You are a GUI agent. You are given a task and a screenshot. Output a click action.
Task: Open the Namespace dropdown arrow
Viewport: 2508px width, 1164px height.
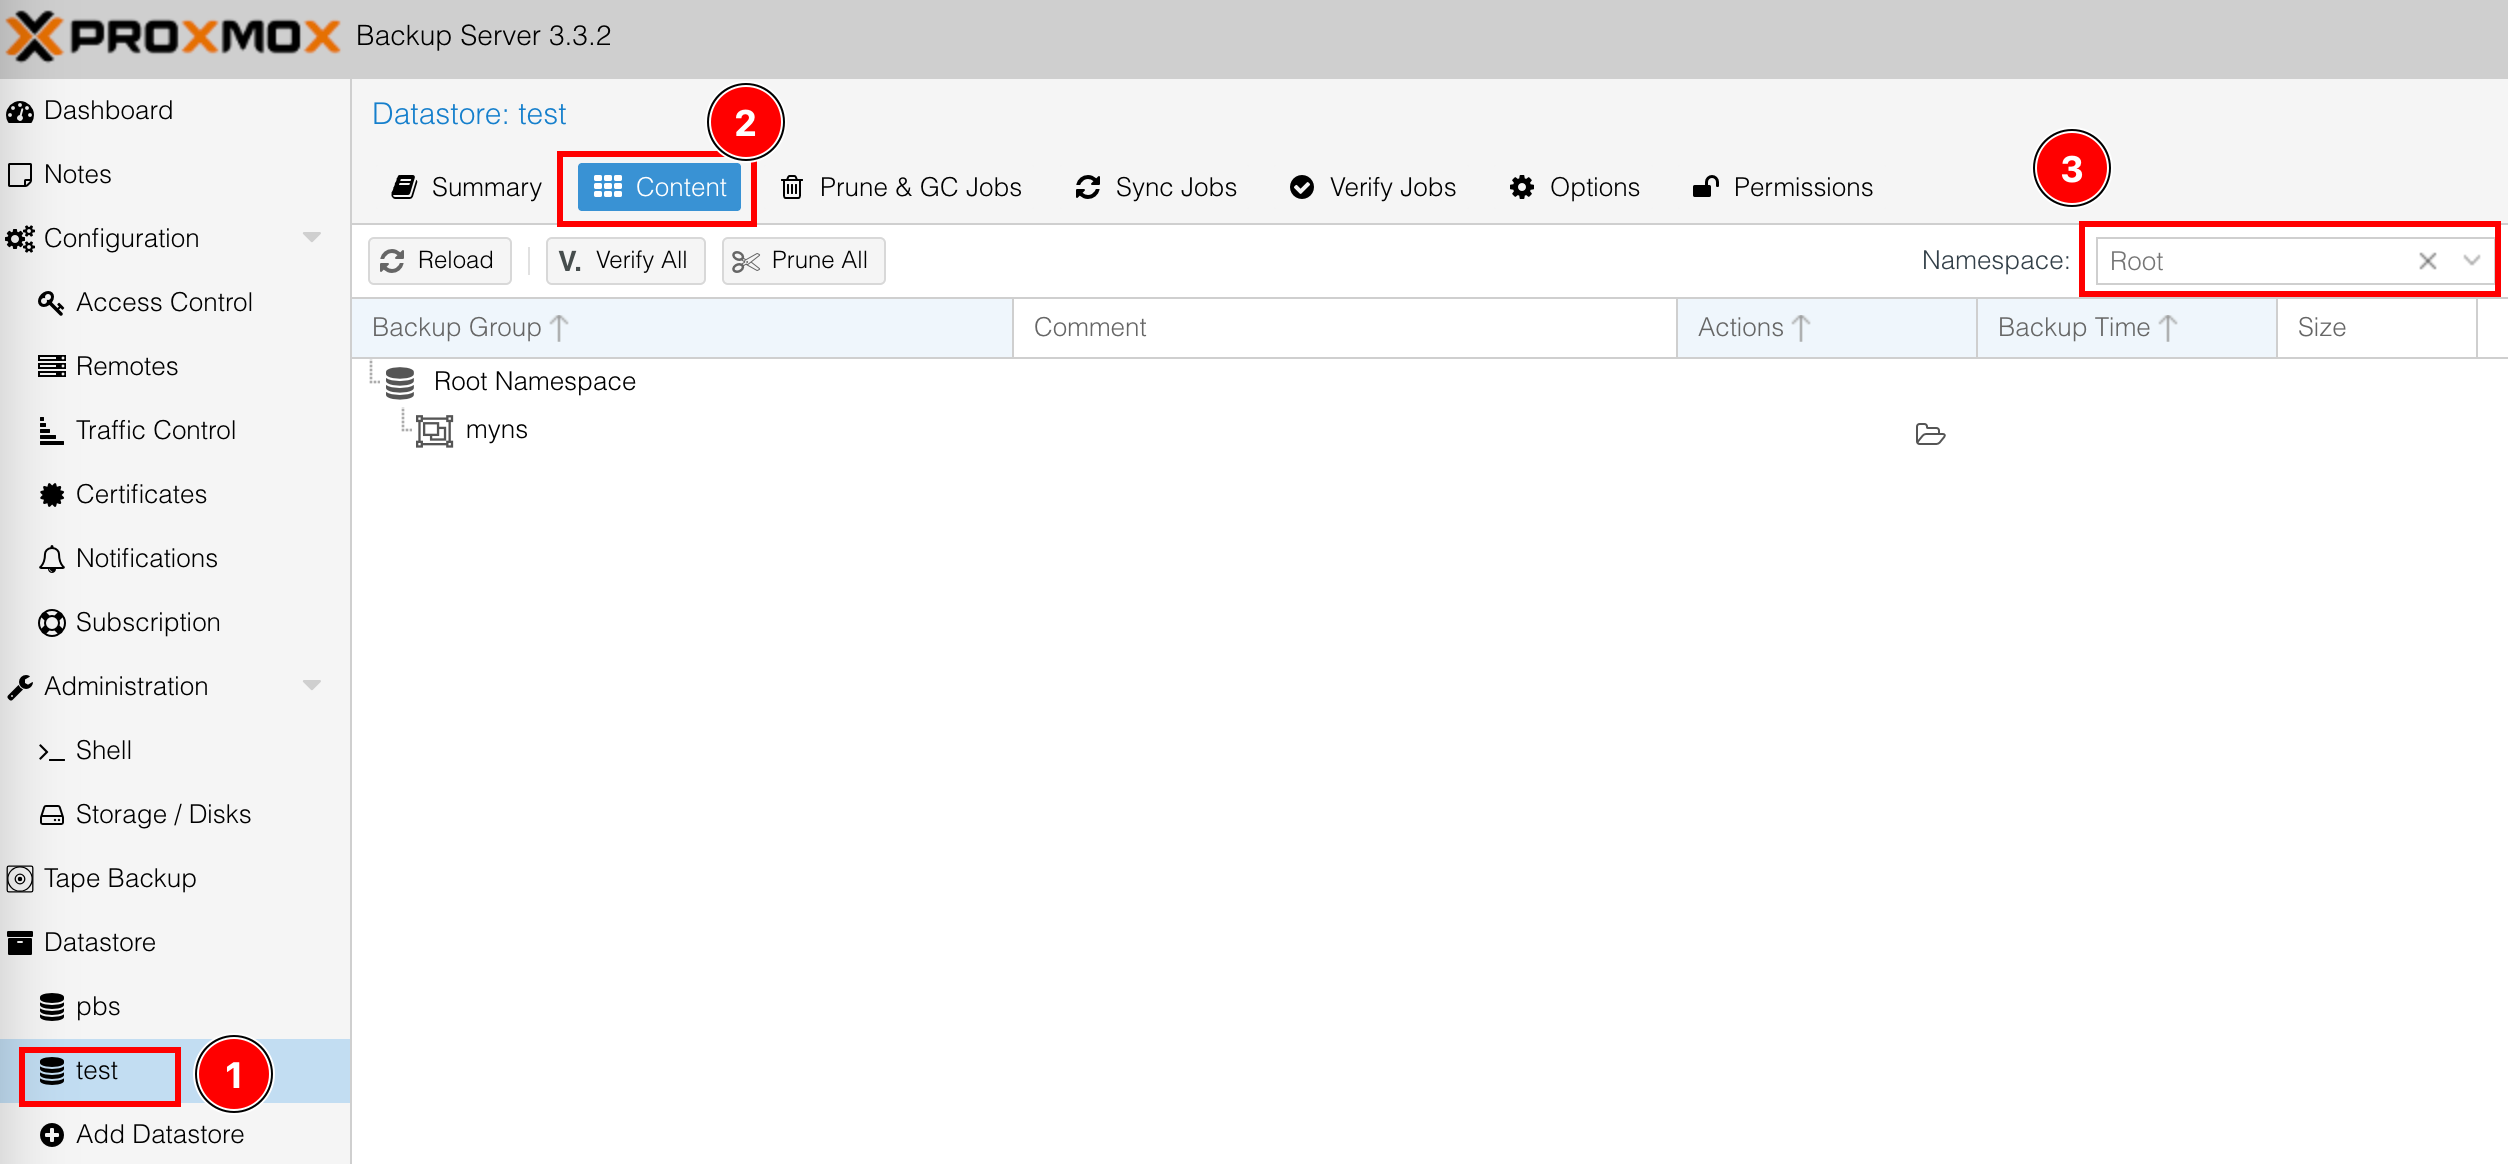click(2472, 261)
